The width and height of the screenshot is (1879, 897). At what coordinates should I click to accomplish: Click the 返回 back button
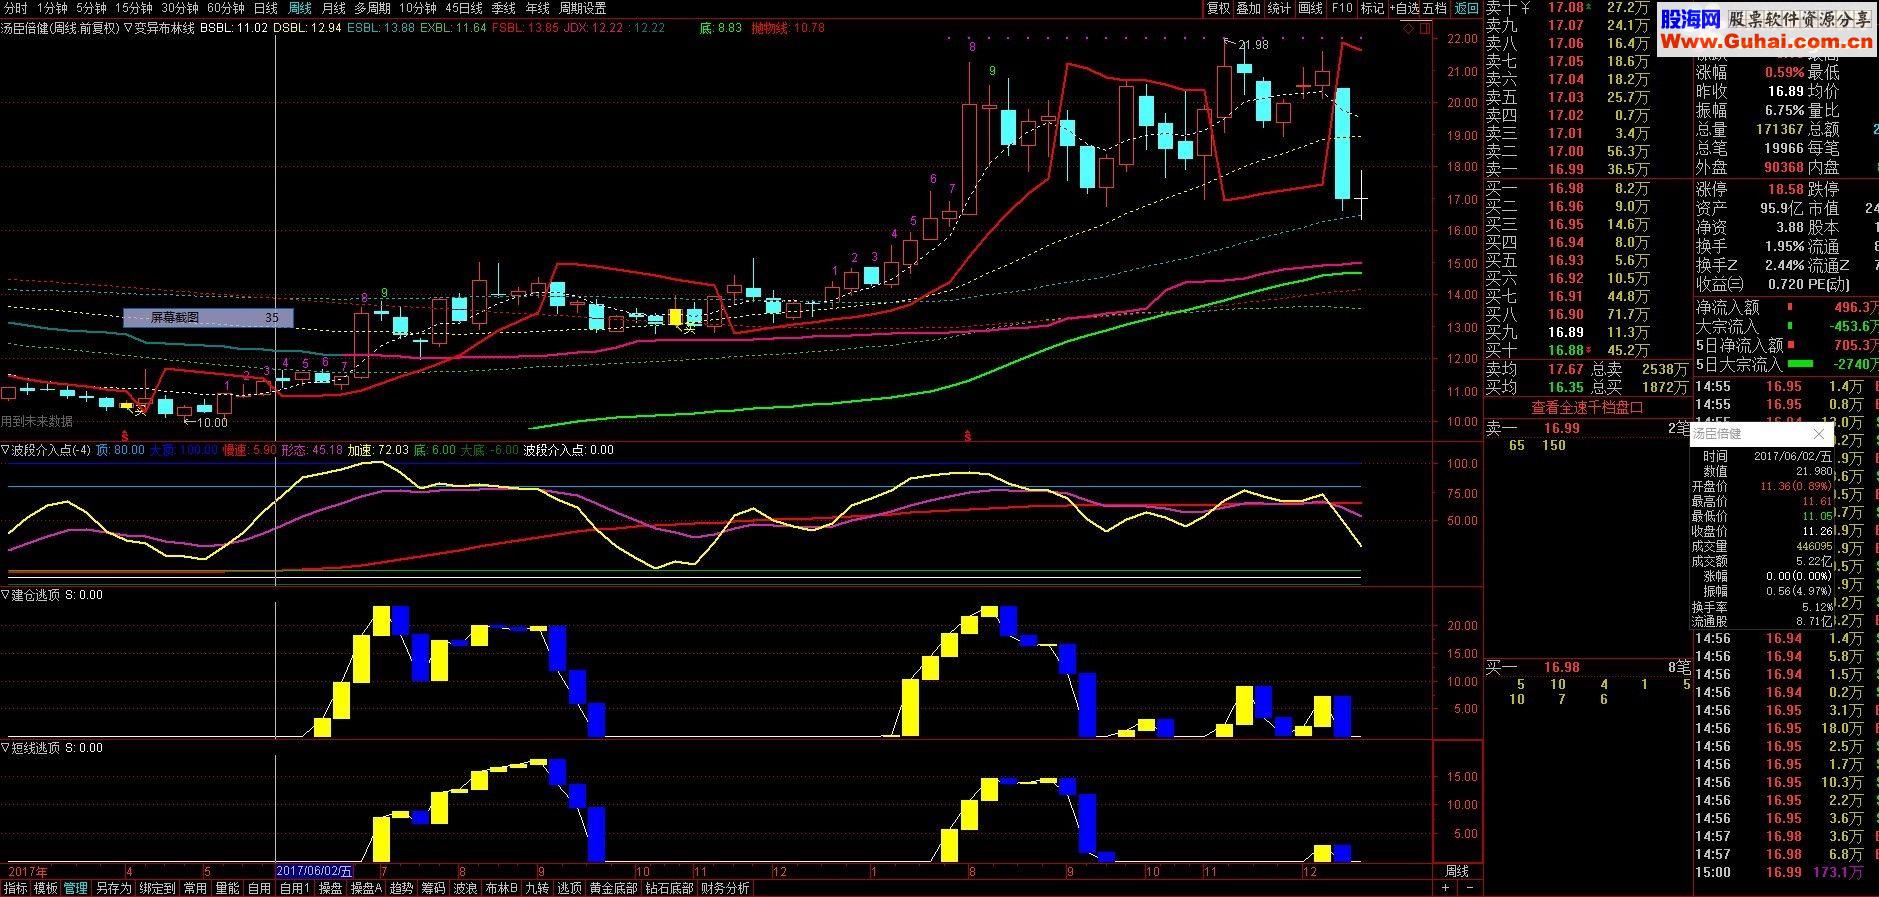click(x=1466, y=8)
